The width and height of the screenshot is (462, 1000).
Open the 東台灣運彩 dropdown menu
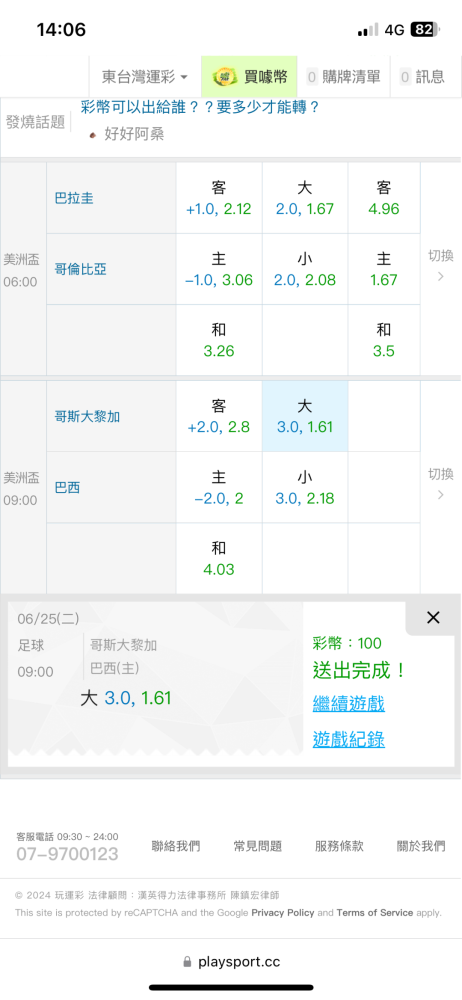click(x=145, y=77)
